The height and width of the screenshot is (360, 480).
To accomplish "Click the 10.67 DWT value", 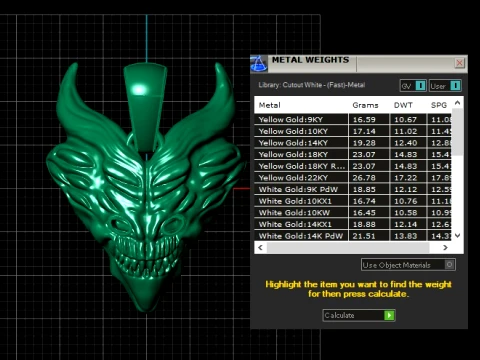I will point(406,120).
